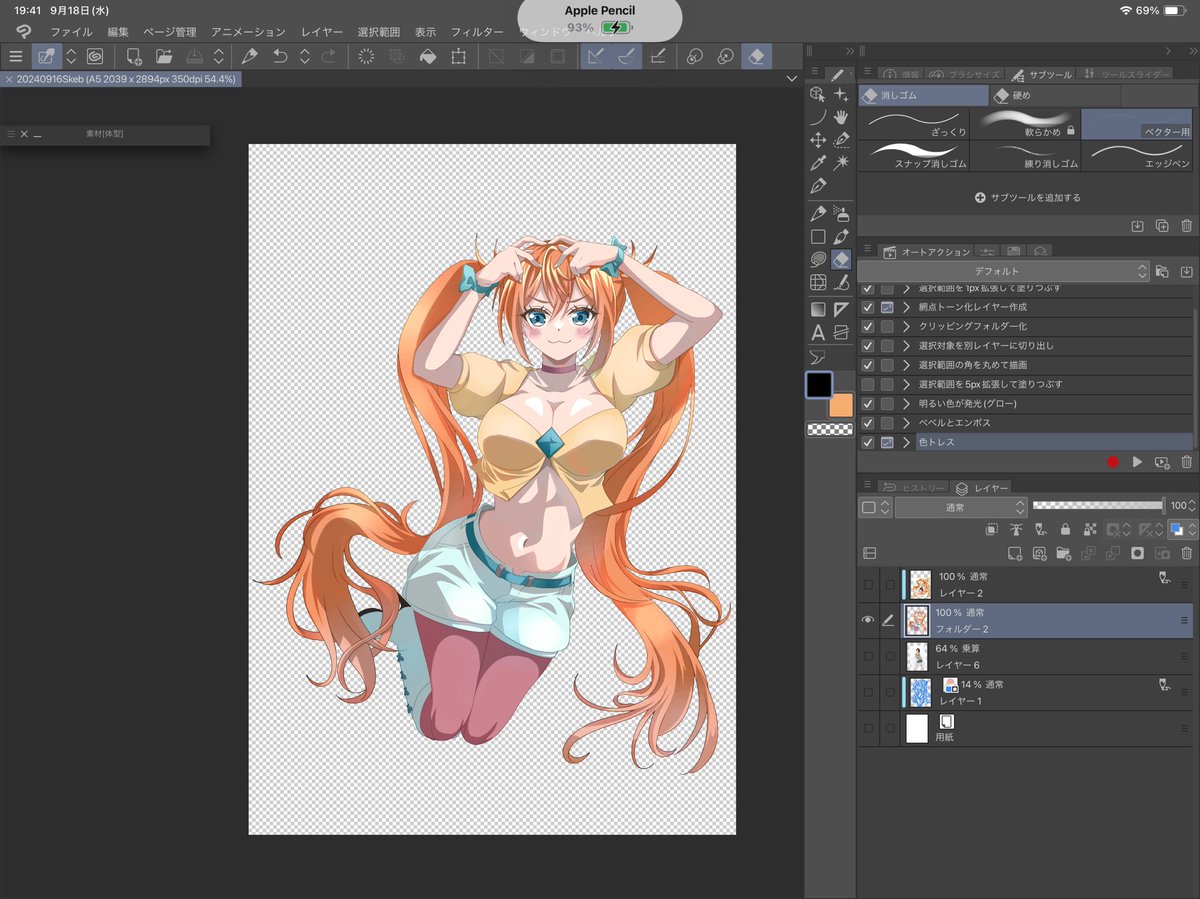Image resolution: width=1200 pixels, height=899 pixels.
Task: Select the move layer tool
Action: pos(818,140)
